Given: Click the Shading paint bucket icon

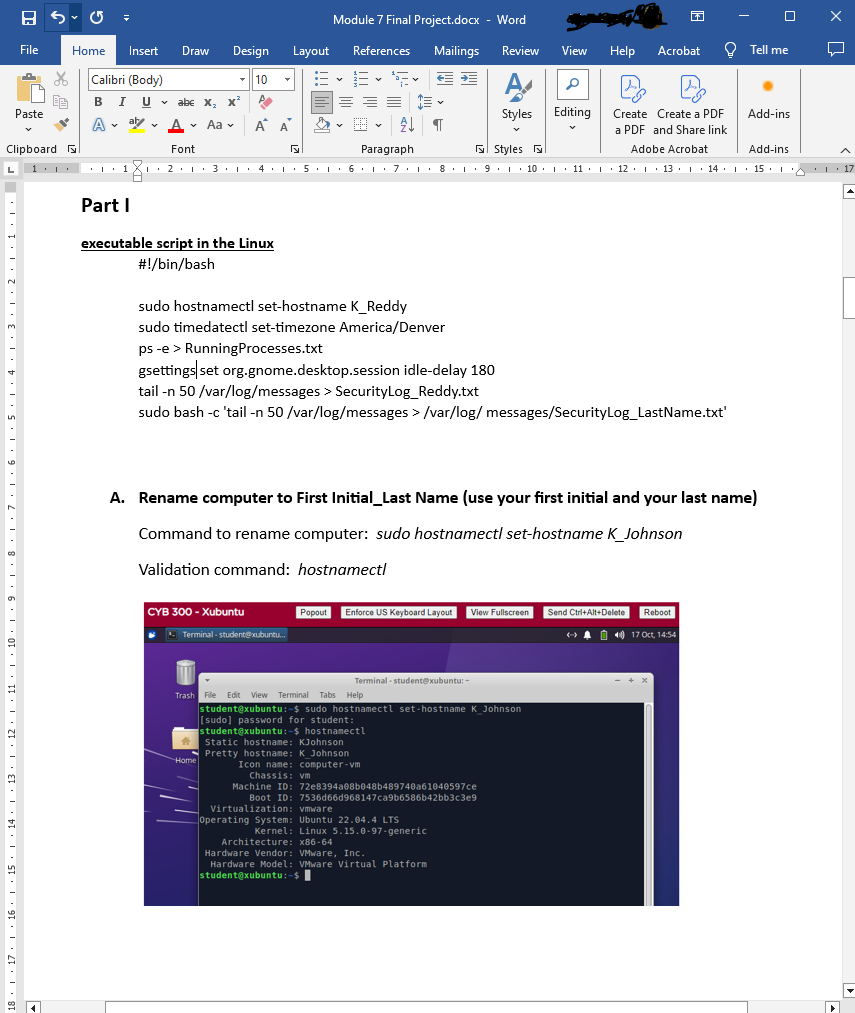Looking at the screenshot, I should pyautogui.click(x=322, y=125).
